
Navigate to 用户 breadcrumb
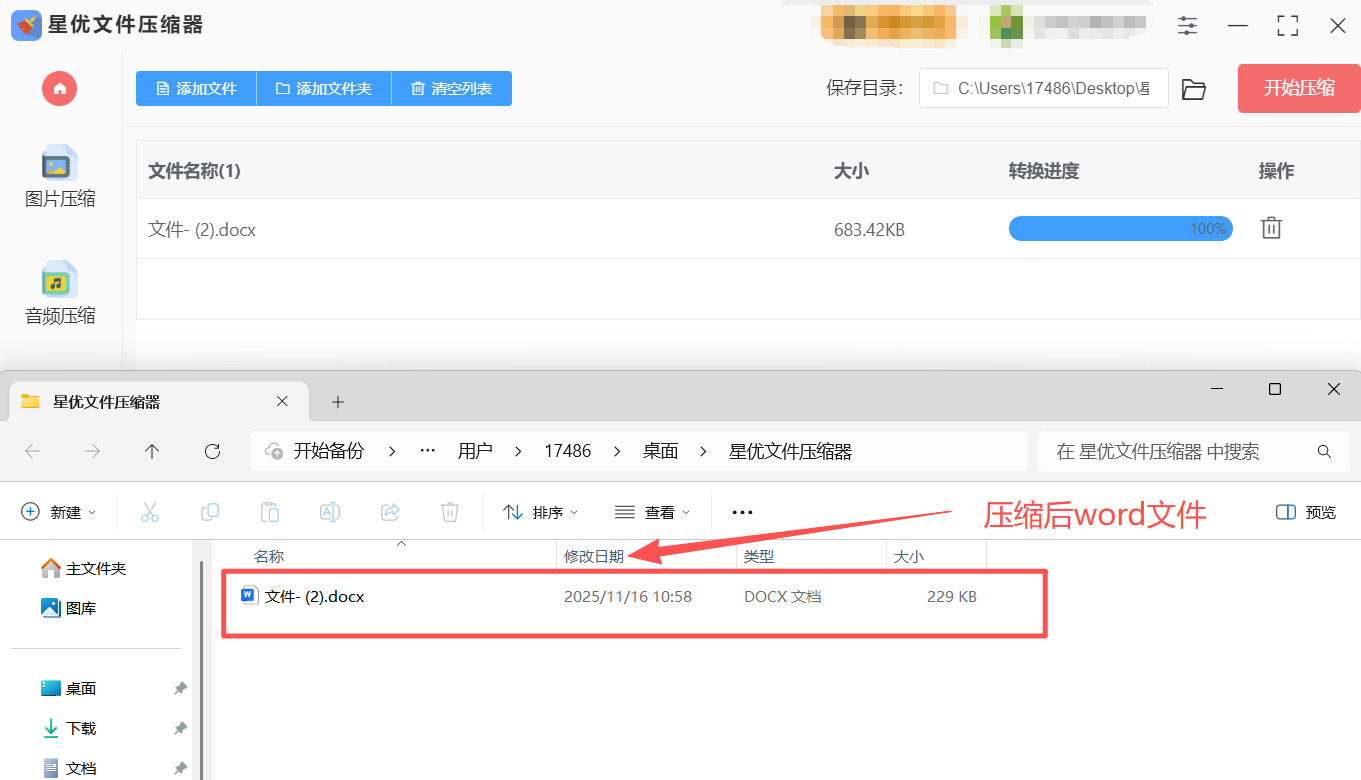click(475, 451)
